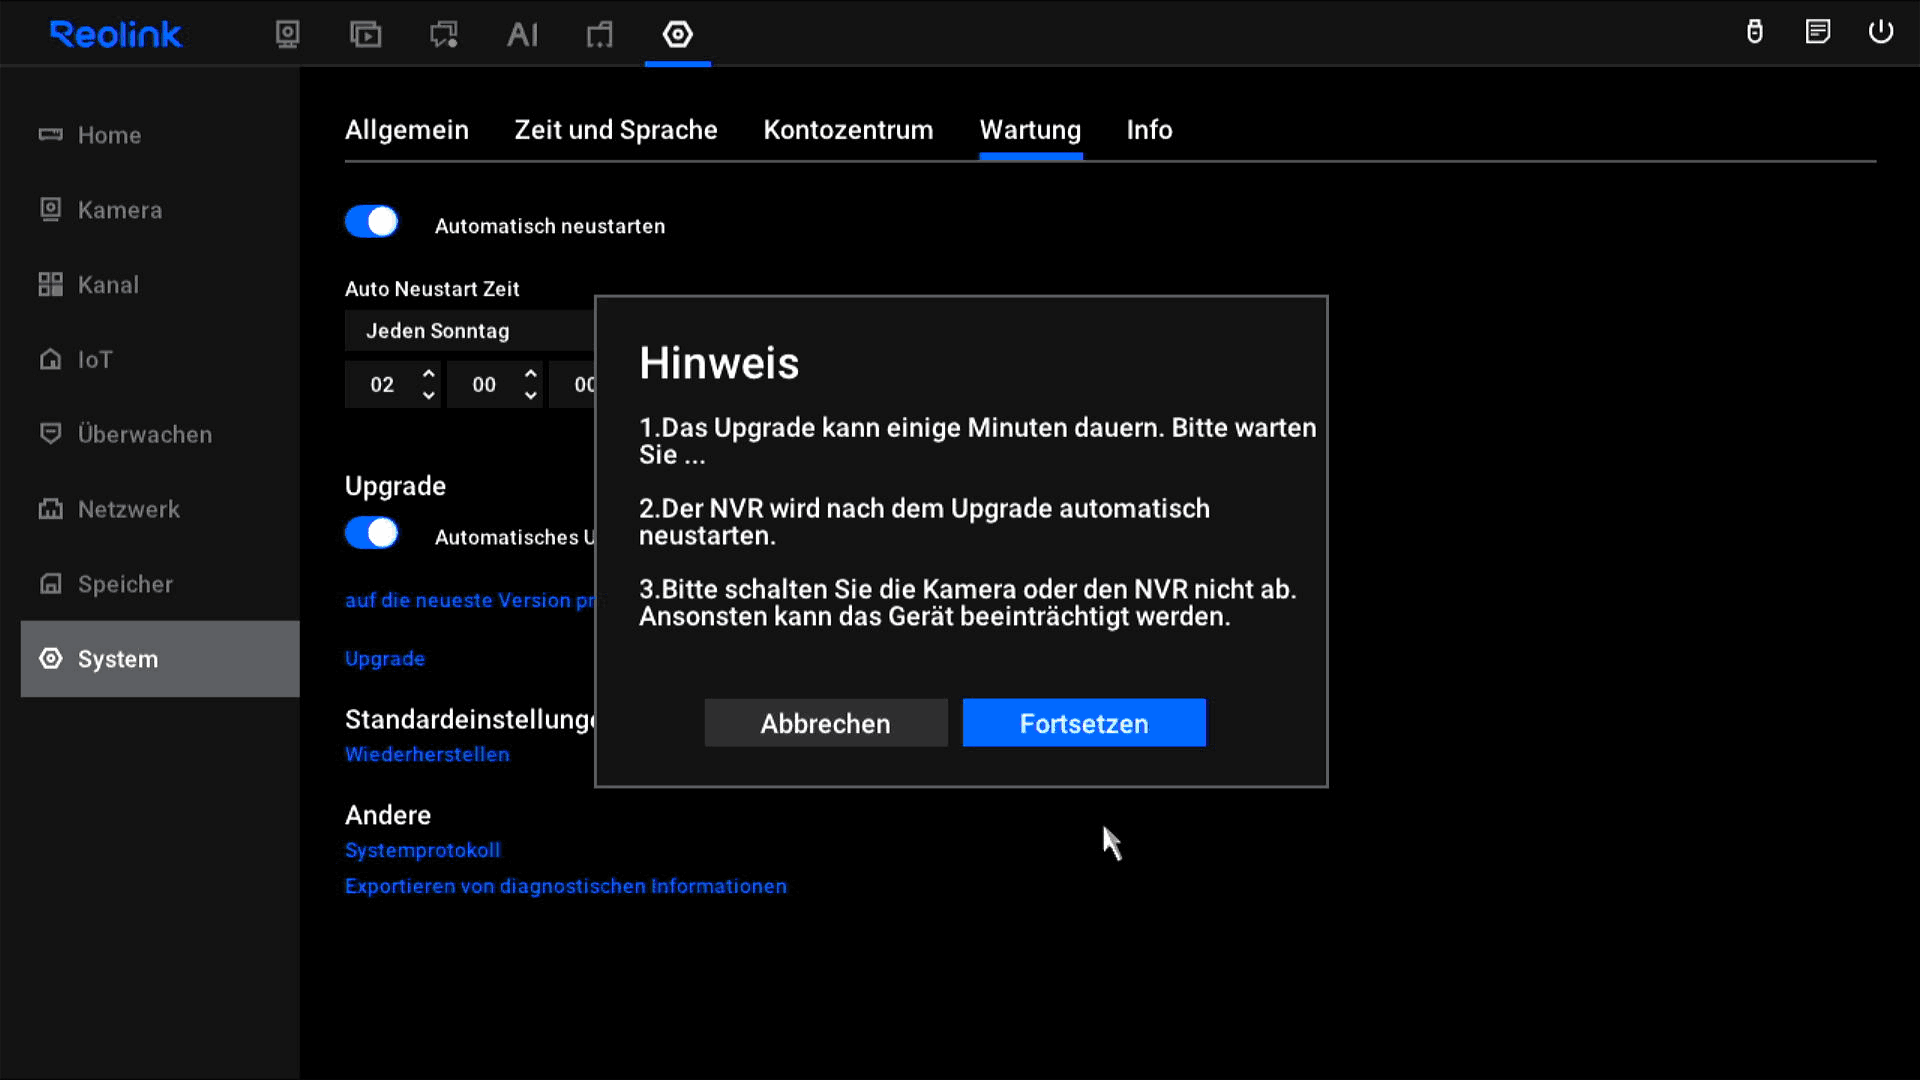Open IoT in the sidebar
Image resolution: width=1920 pixels, height=1080 pixels.
(160, 360)
